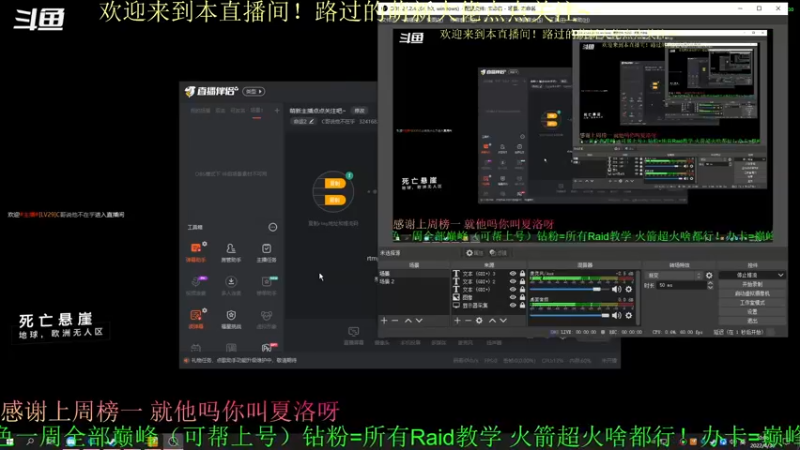Screen dimensions: 800x450
Task: Hide the 文本 (GDI+) 2 source
Action: click(513, 282)
